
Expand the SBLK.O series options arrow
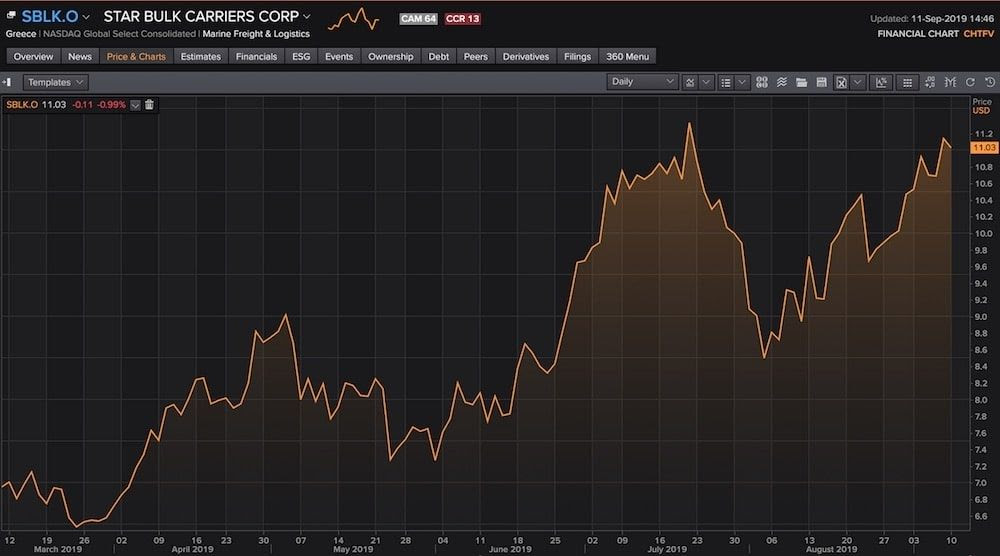(135, 105)
